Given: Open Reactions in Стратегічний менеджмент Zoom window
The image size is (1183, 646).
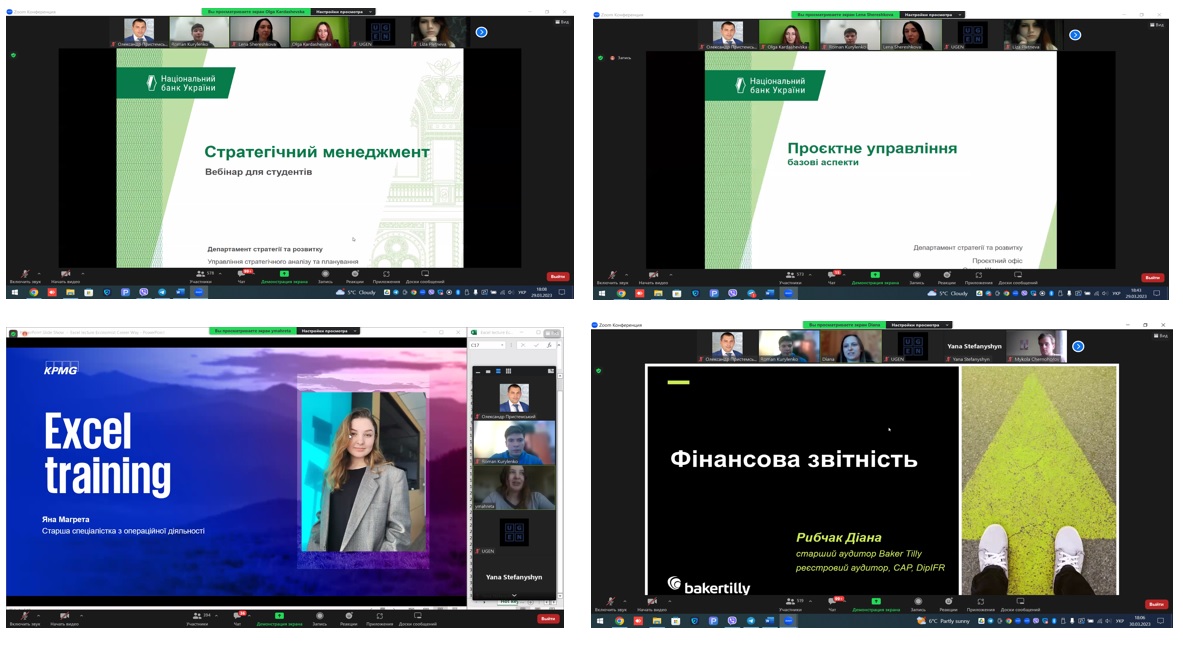Looking at the screenshot, I should click(x=355, y=276).
